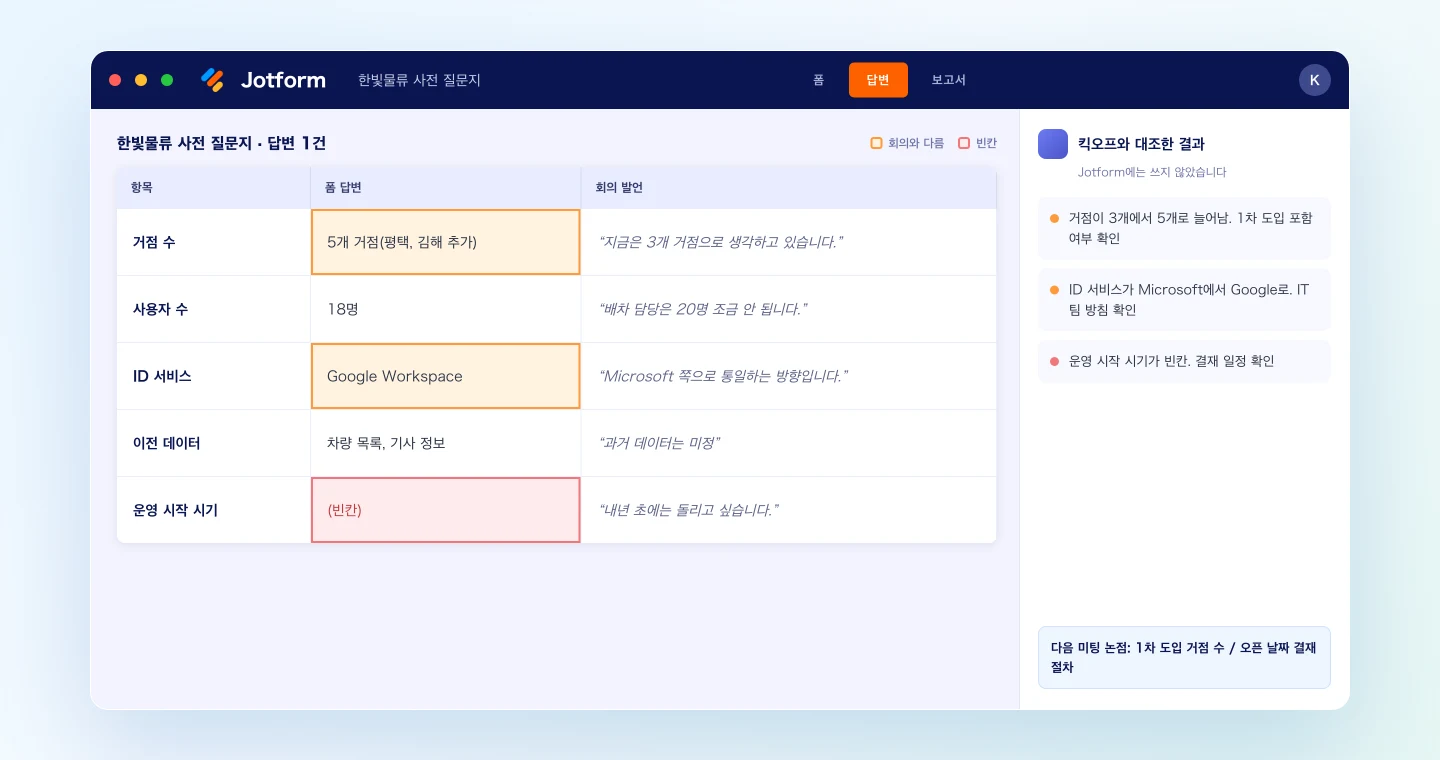Select the red (빈칸) empty cell
The height and width of the screenshot is (760, 1440).
(x=446, y=510)
